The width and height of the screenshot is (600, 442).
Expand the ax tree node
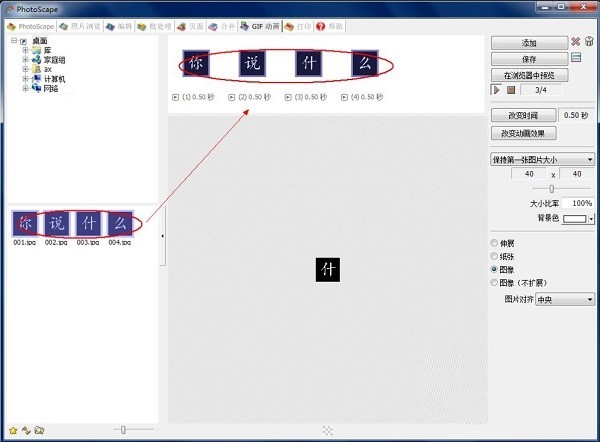(25, 69)
